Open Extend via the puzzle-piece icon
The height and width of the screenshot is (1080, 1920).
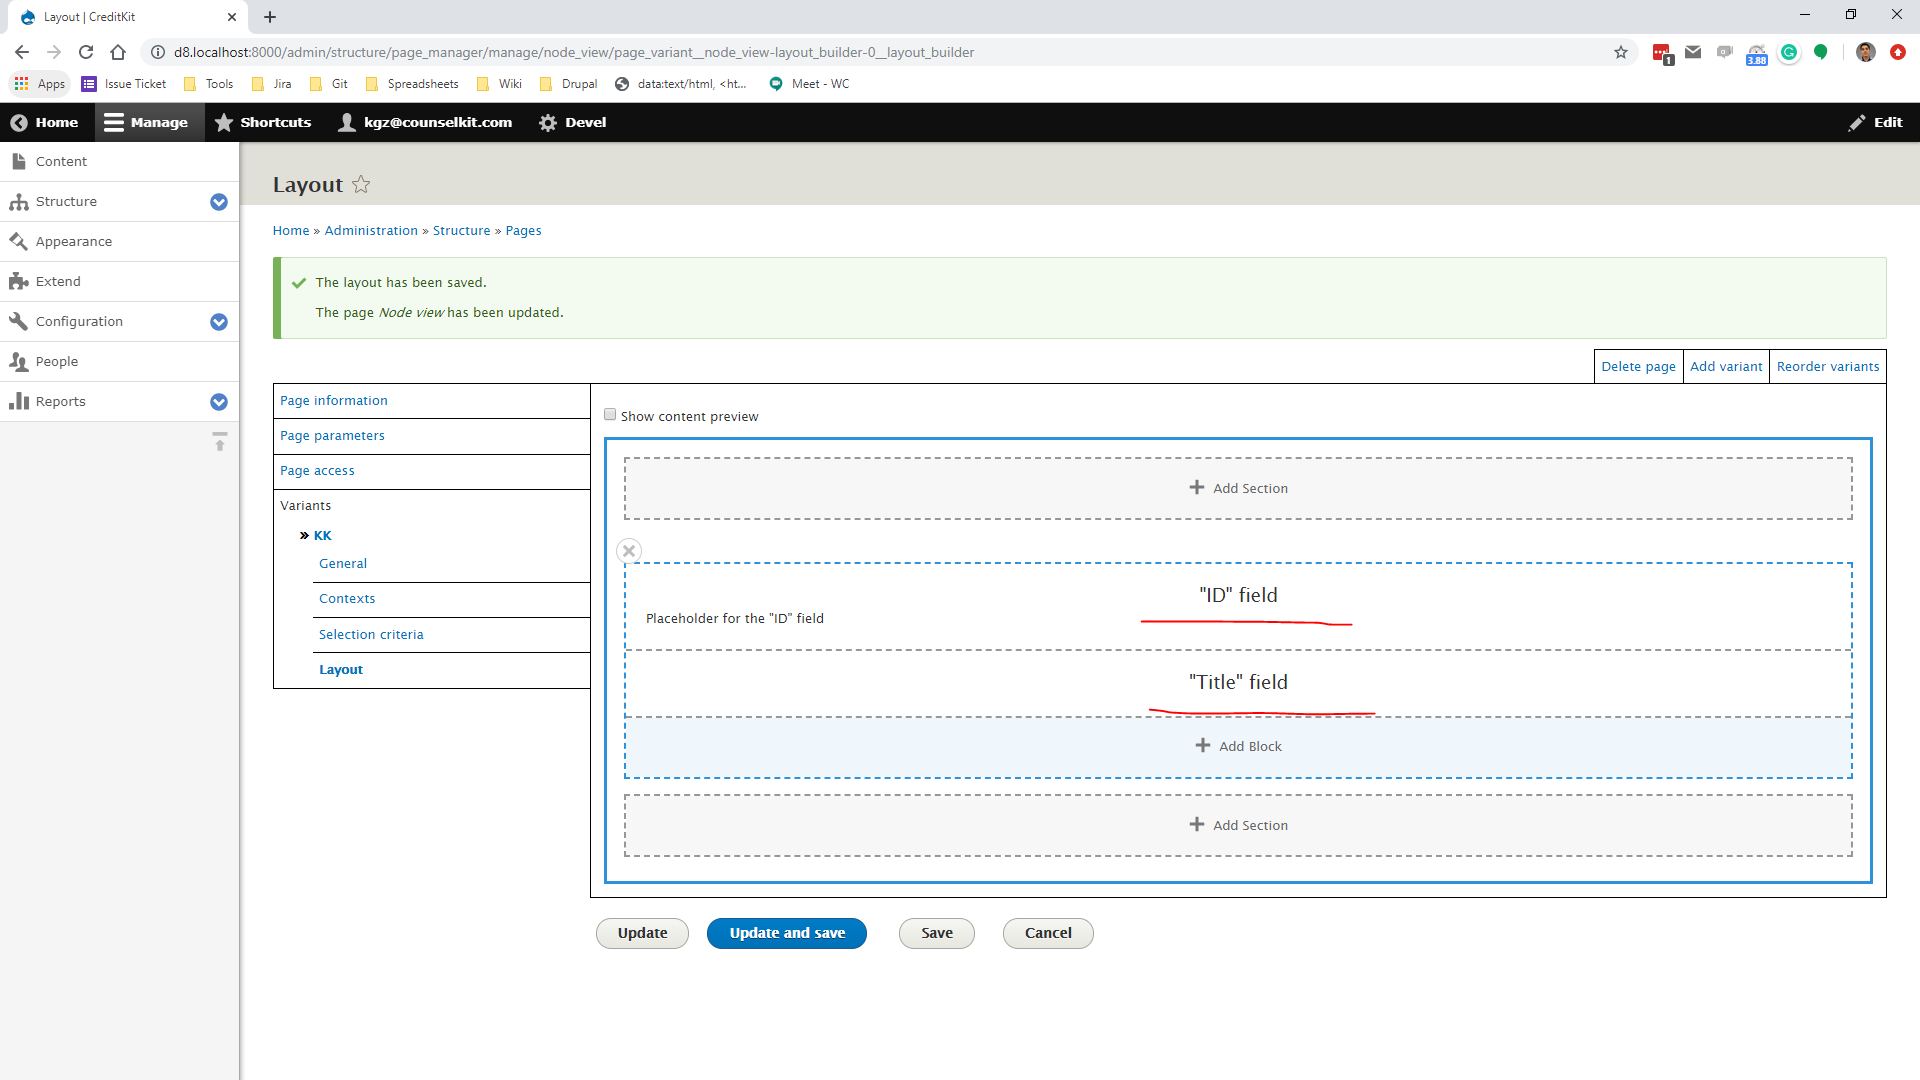17,281
